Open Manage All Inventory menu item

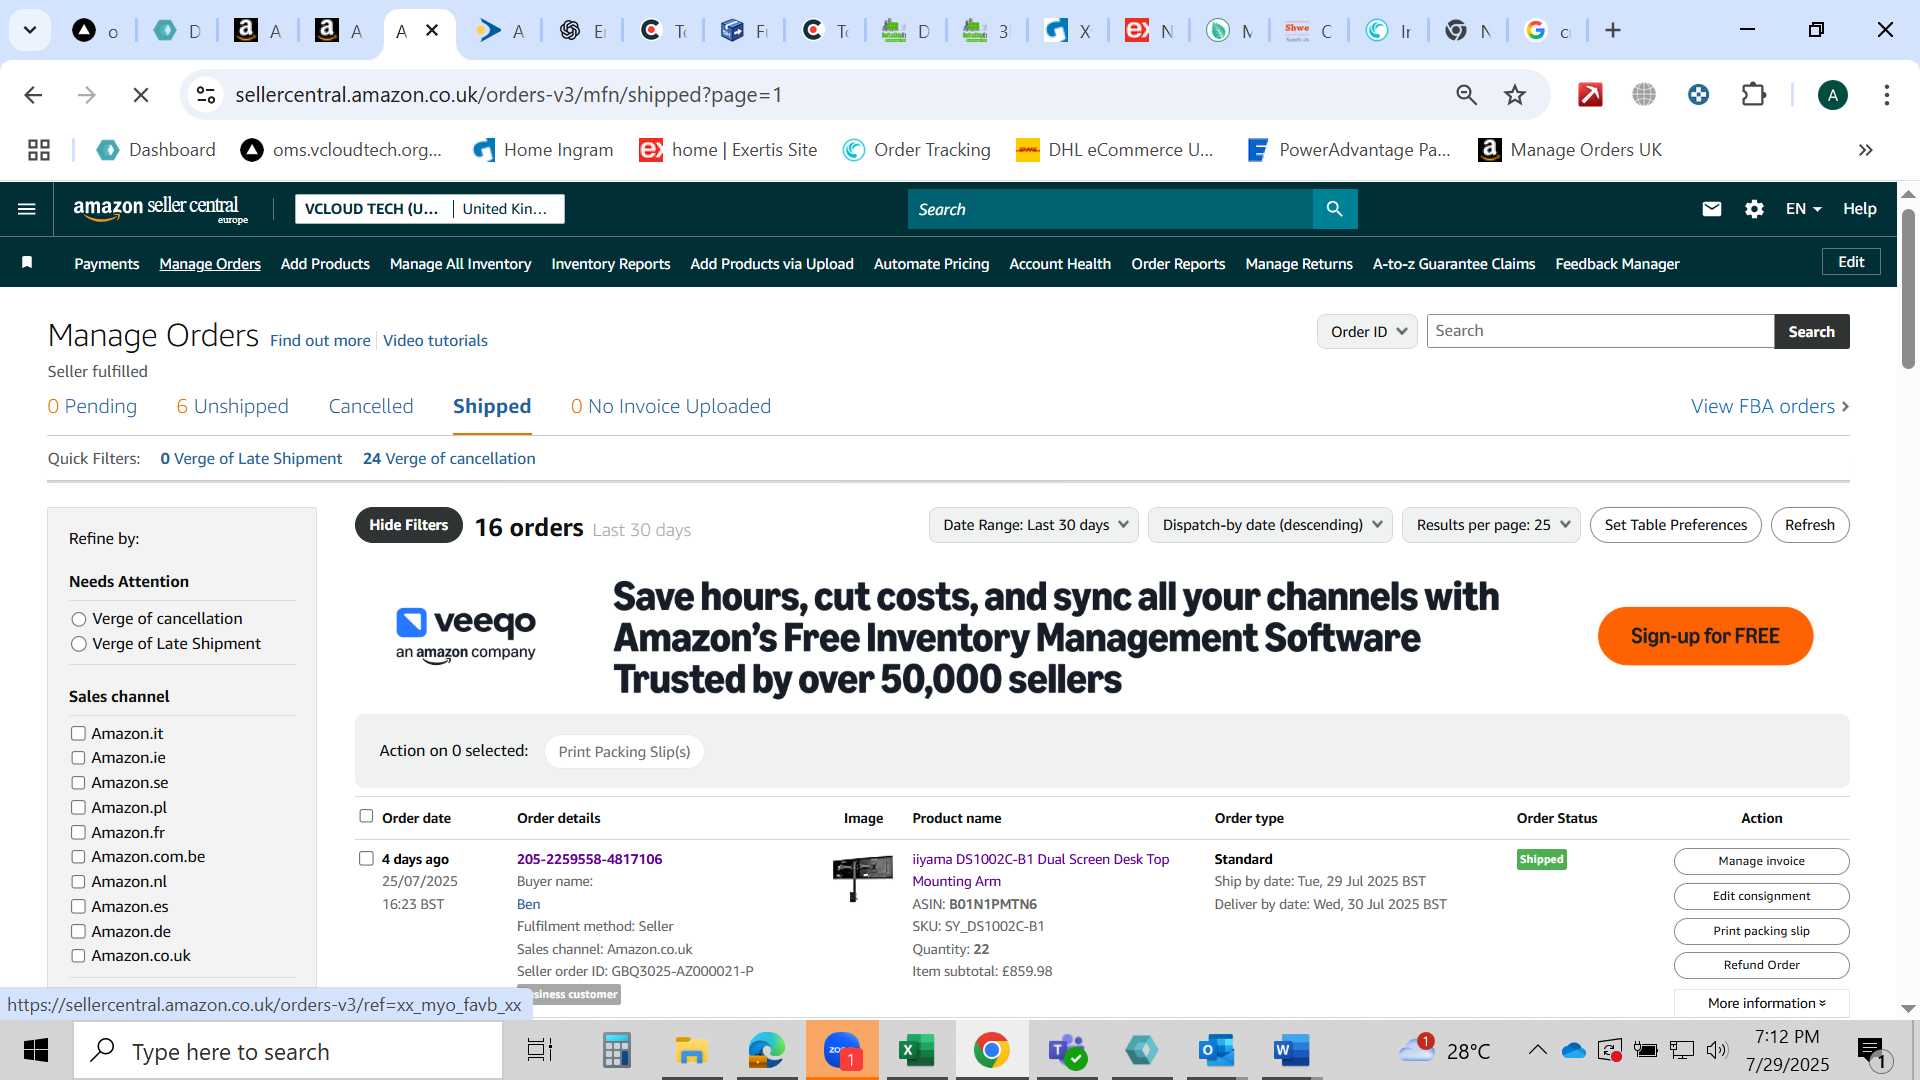click(x=460, y=264)
